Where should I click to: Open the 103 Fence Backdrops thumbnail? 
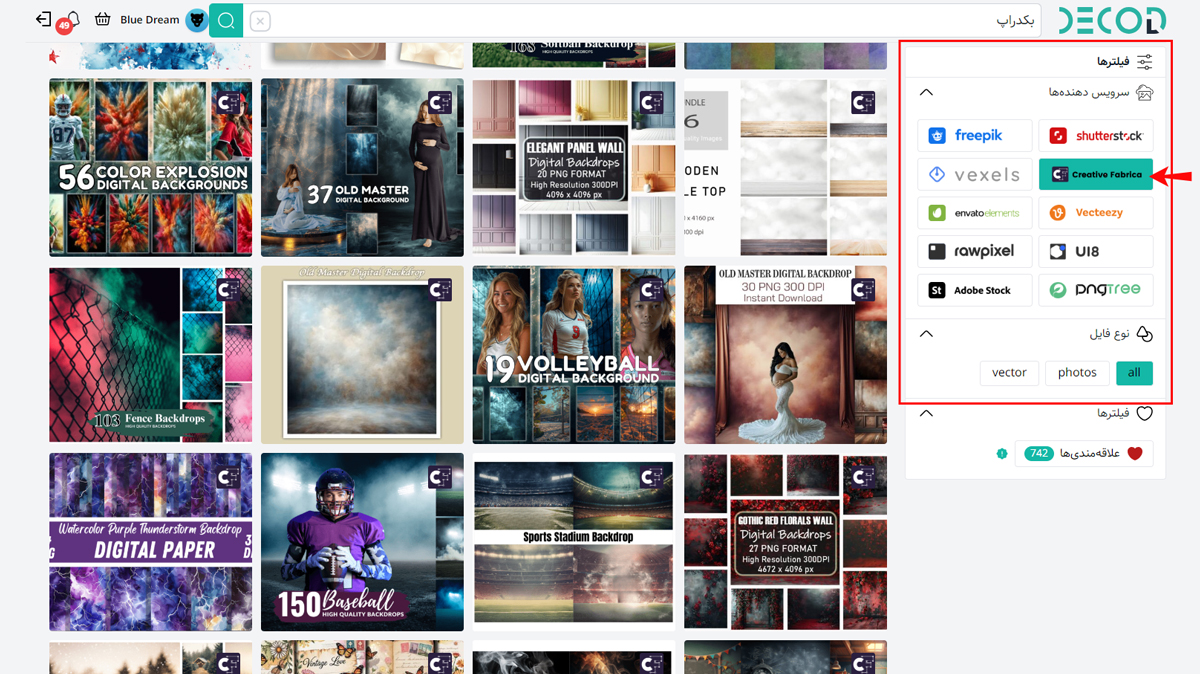[150, 355]
